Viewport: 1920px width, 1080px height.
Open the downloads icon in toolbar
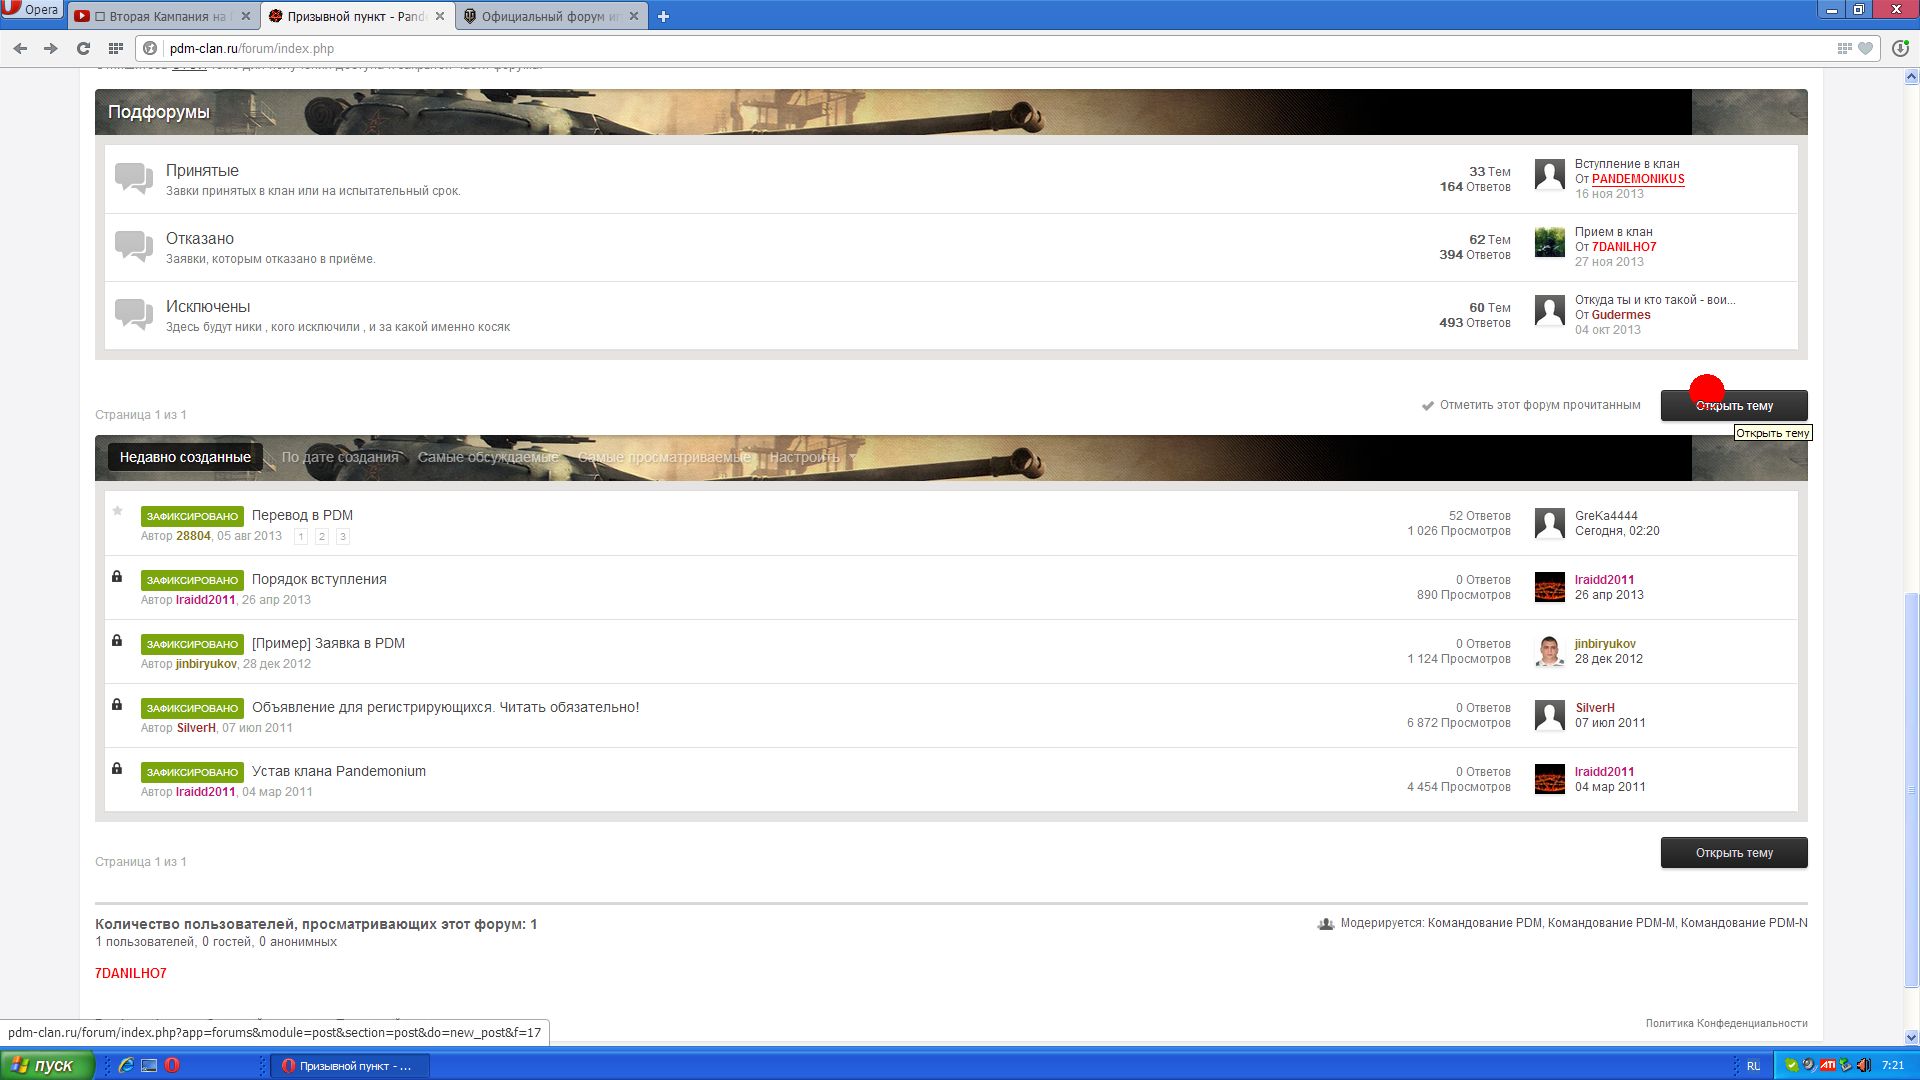point(1900,48)
